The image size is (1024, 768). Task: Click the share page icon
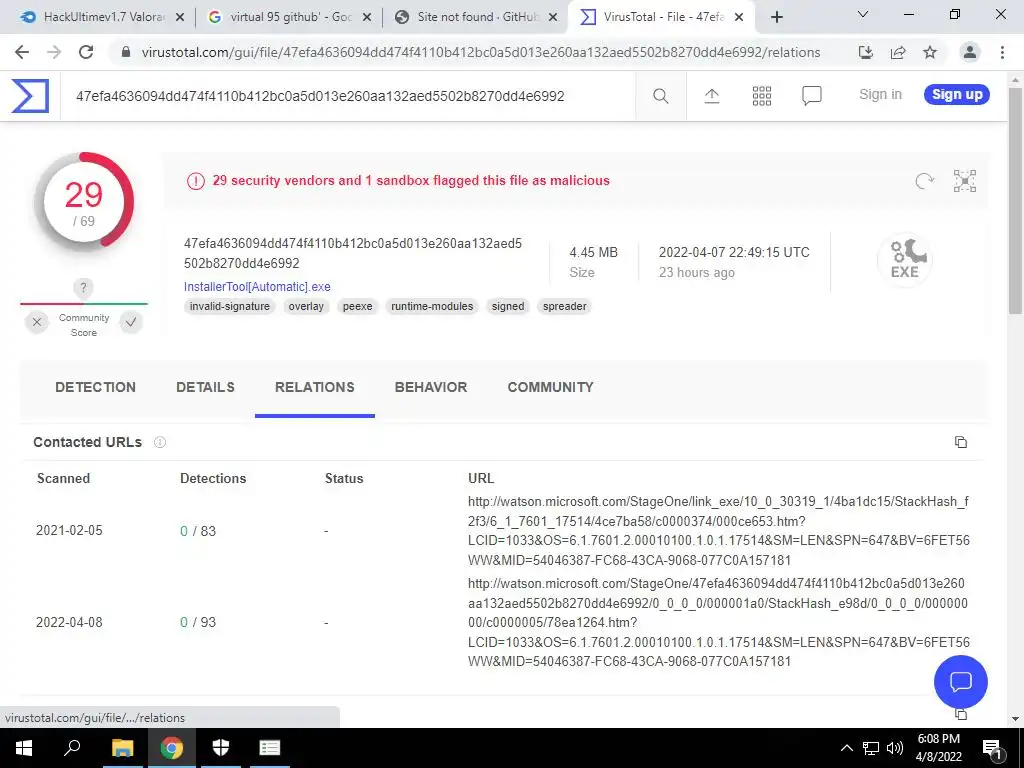coord(898,52)
